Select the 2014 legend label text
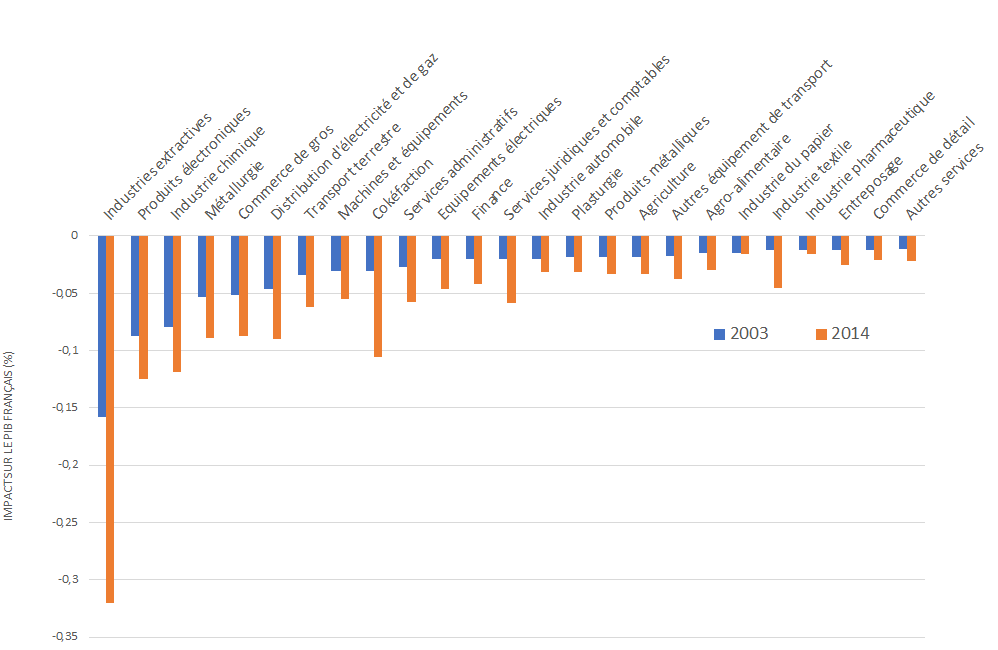The height and width of the screenshot is (650, 998). 851,334
